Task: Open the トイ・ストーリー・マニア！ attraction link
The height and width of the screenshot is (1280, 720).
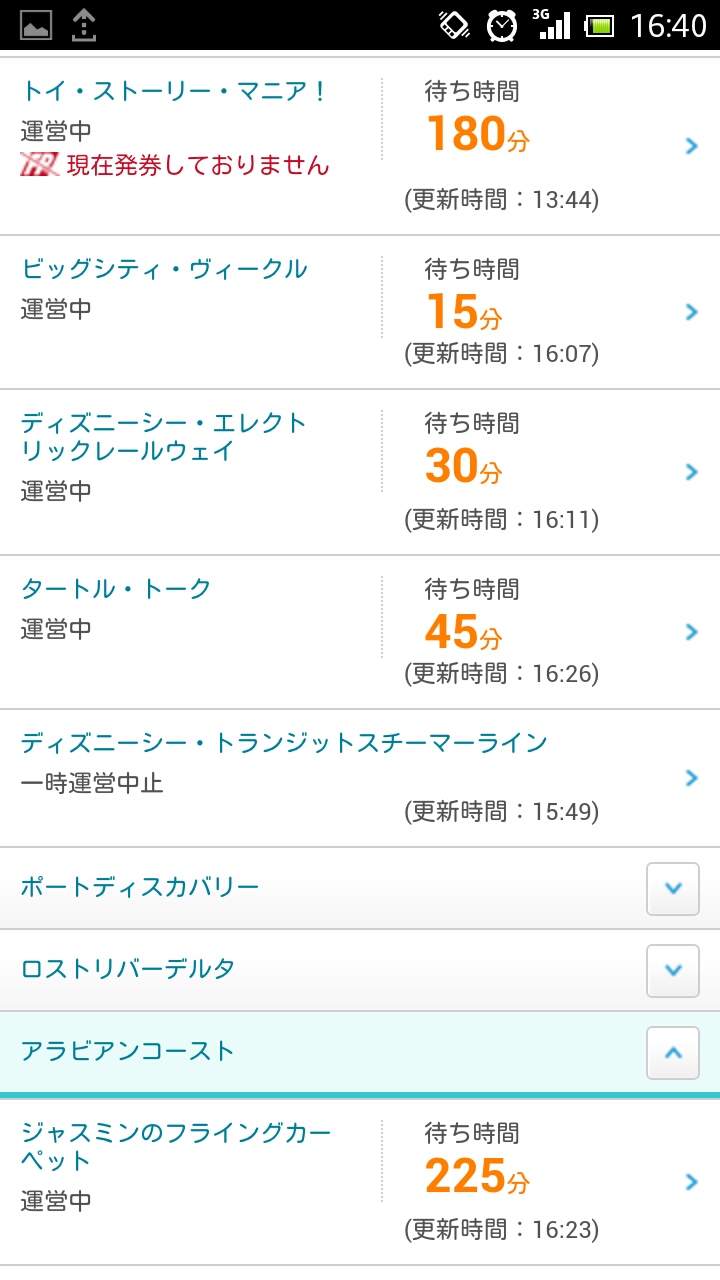Action: [174, 91]
